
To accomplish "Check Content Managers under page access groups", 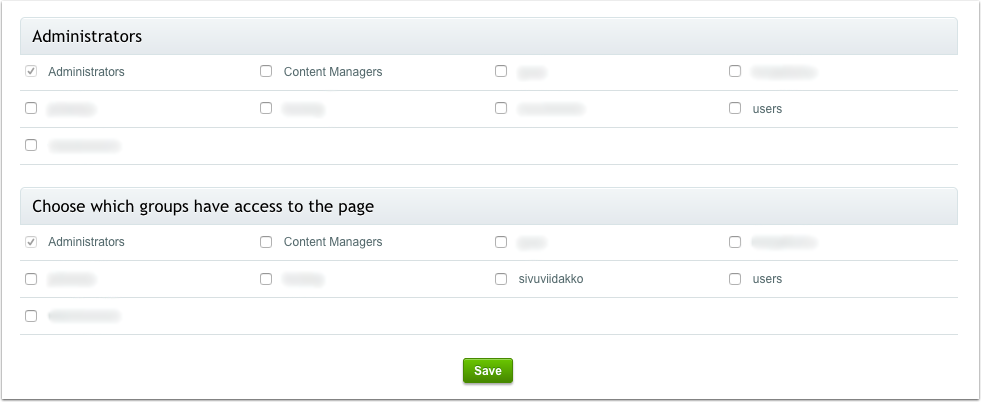I will pyautogui.click(x=266, y=241).
